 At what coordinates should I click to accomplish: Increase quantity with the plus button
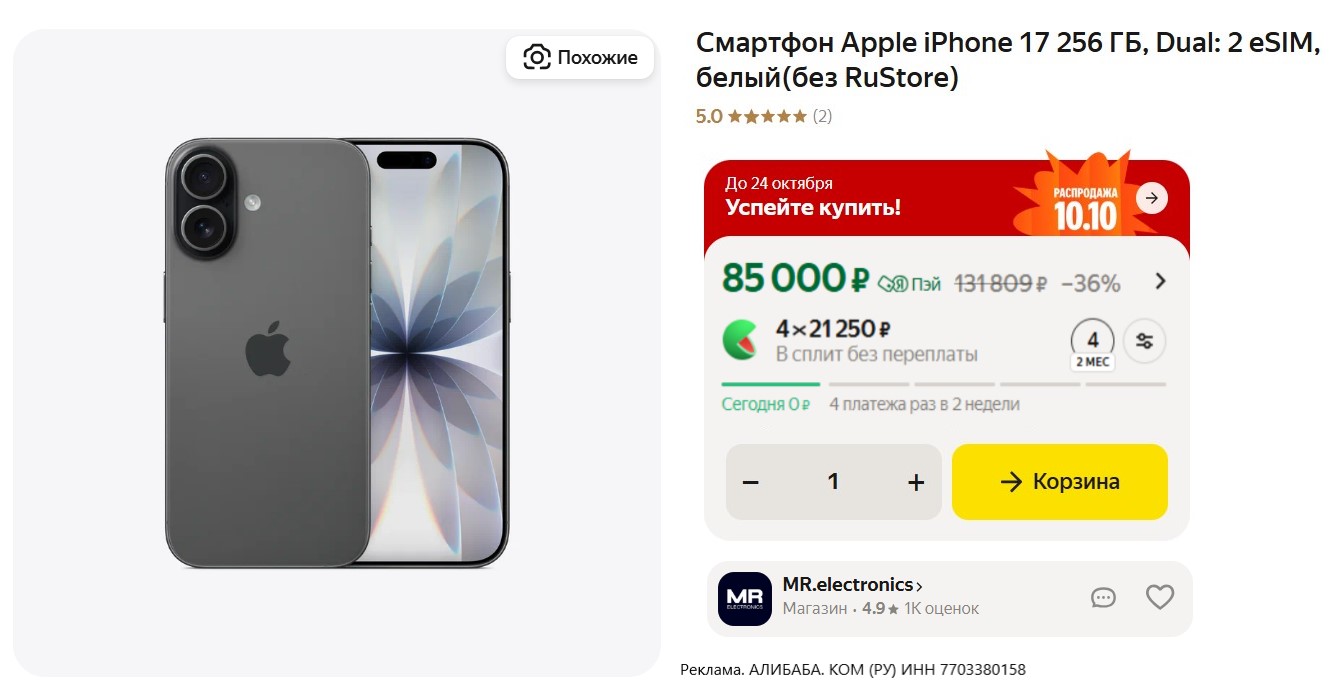916,482
